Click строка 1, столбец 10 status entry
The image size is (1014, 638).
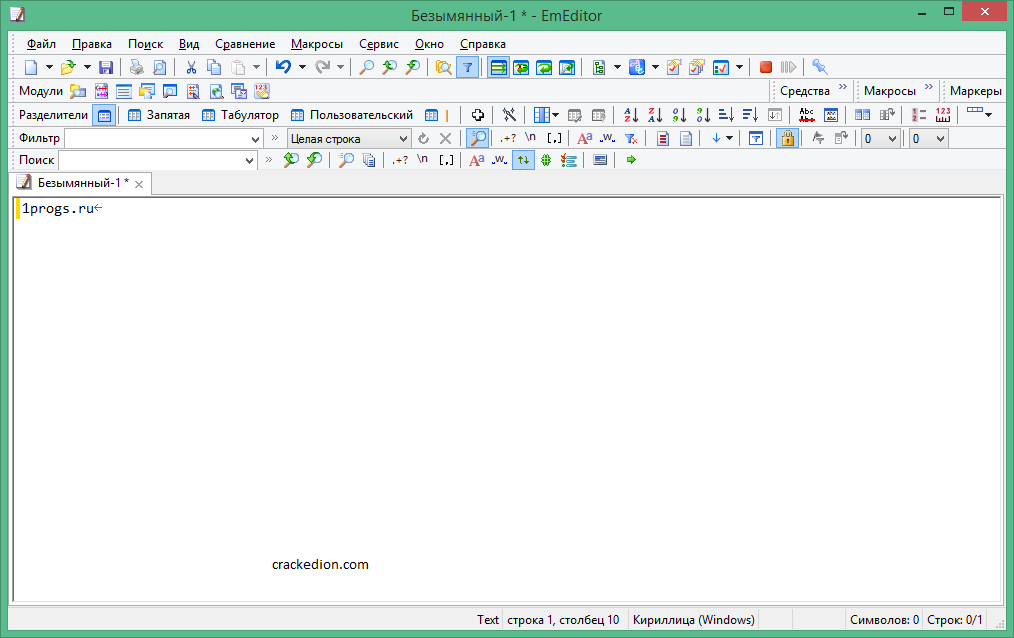click(563, 620)
